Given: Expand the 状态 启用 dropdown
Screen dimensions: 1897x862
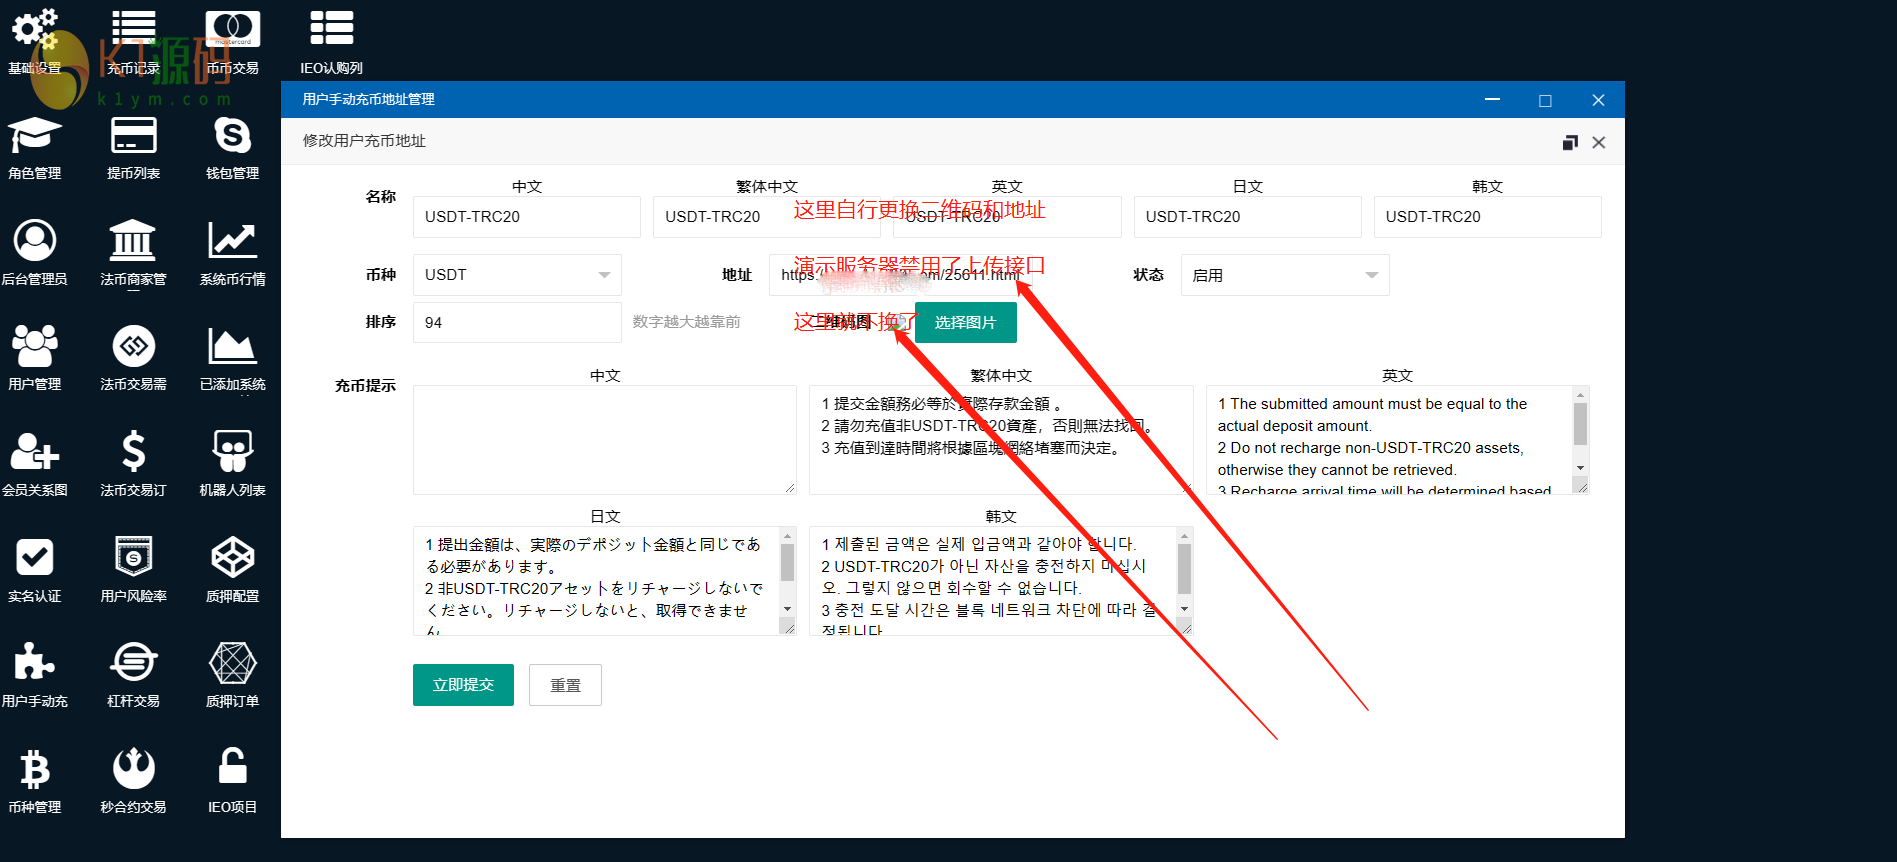Looking at the screenshot, I should [1285, 275].
